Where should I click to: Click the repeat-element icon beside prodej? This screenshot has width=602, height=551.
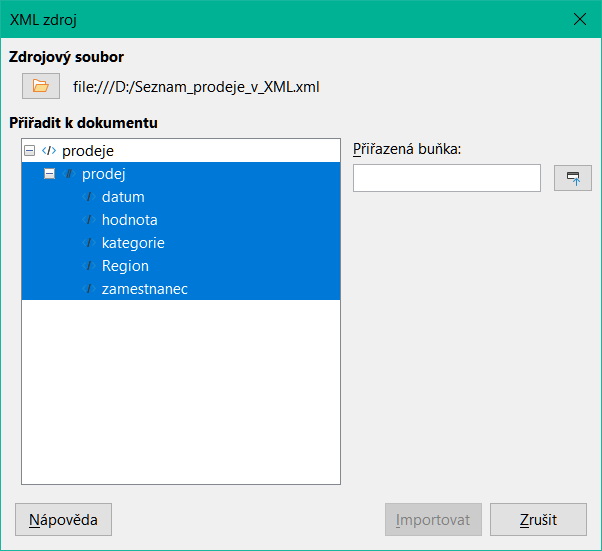[69, 174]
